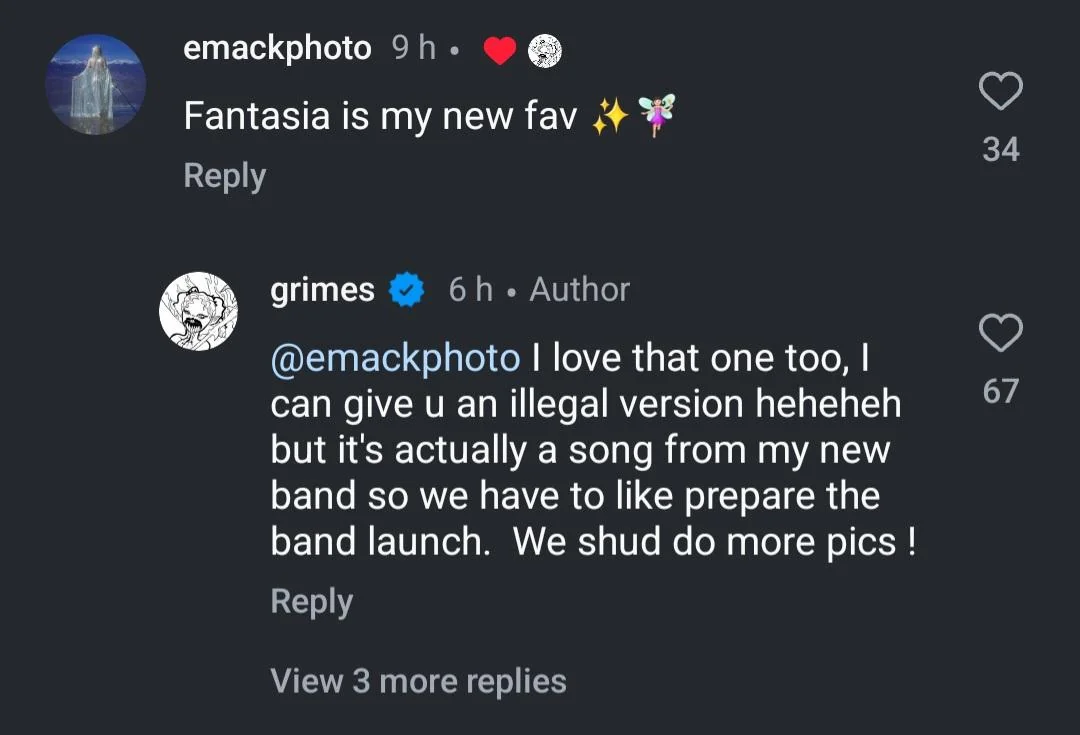
Task: View the 67 likes count
Action: pos(1000,391)
